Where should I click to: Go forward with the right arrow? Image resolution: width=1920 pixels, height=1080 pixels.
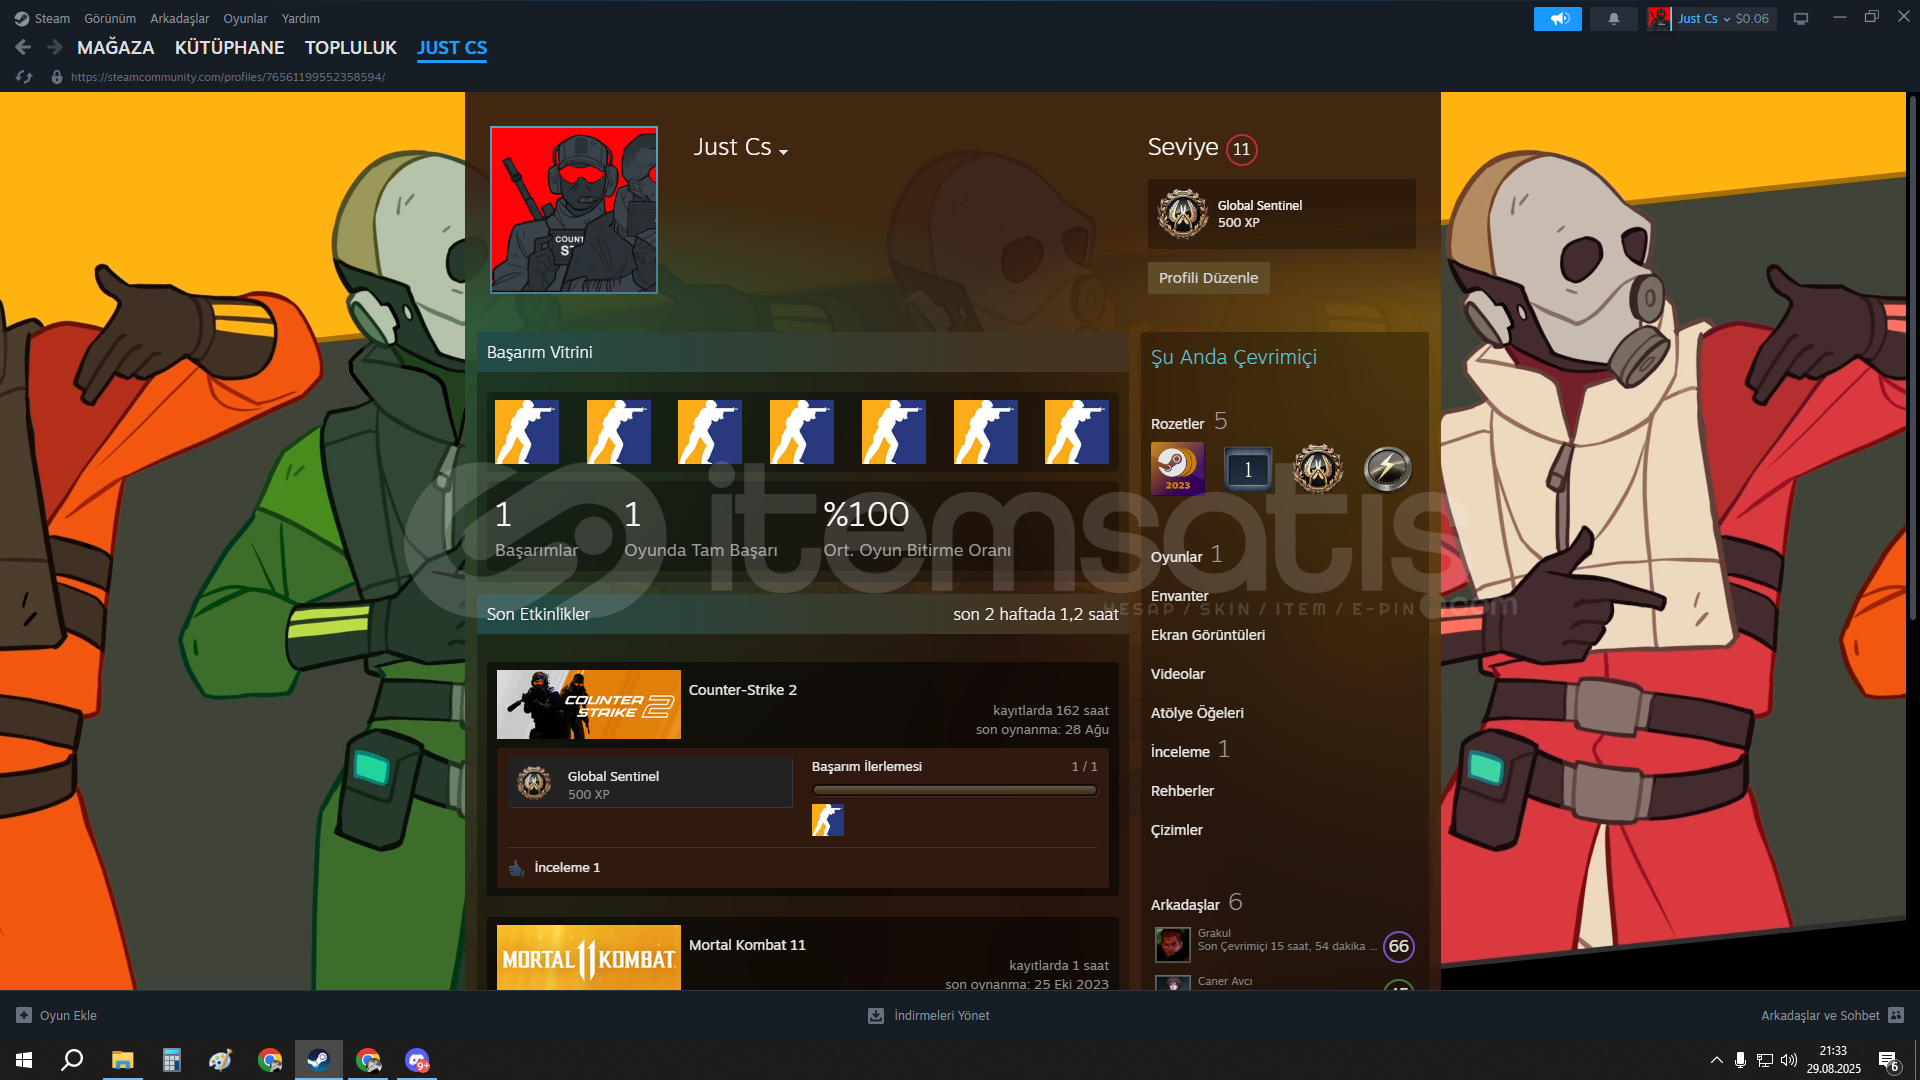click(55, 47)
